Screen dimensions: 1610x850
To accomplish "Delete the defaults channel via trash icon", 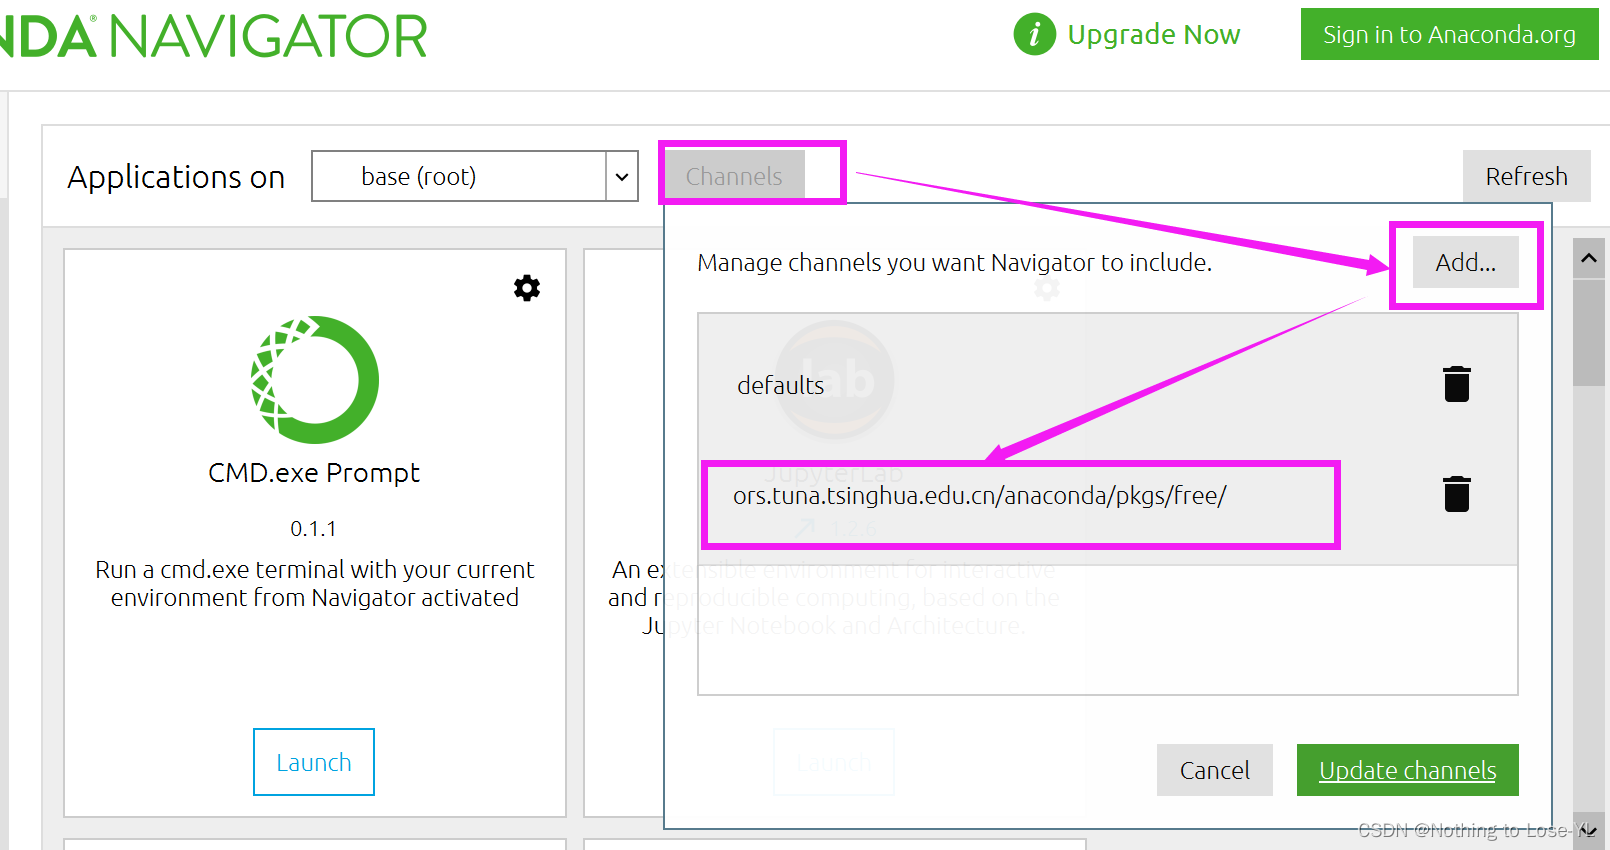I will pyautogui.click(x=1457, y=384).
